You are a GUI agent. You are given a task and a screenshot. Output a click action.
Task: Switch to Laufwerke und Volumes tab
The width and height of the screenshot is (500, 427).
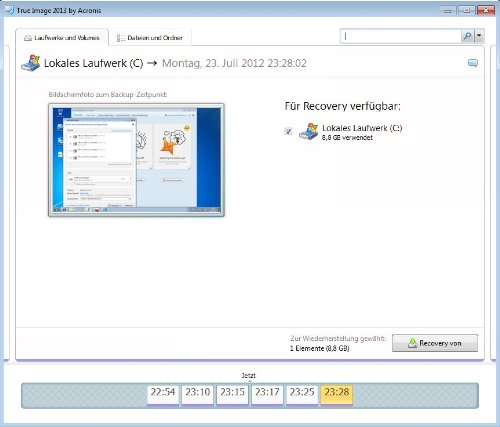tap(62, 38)
